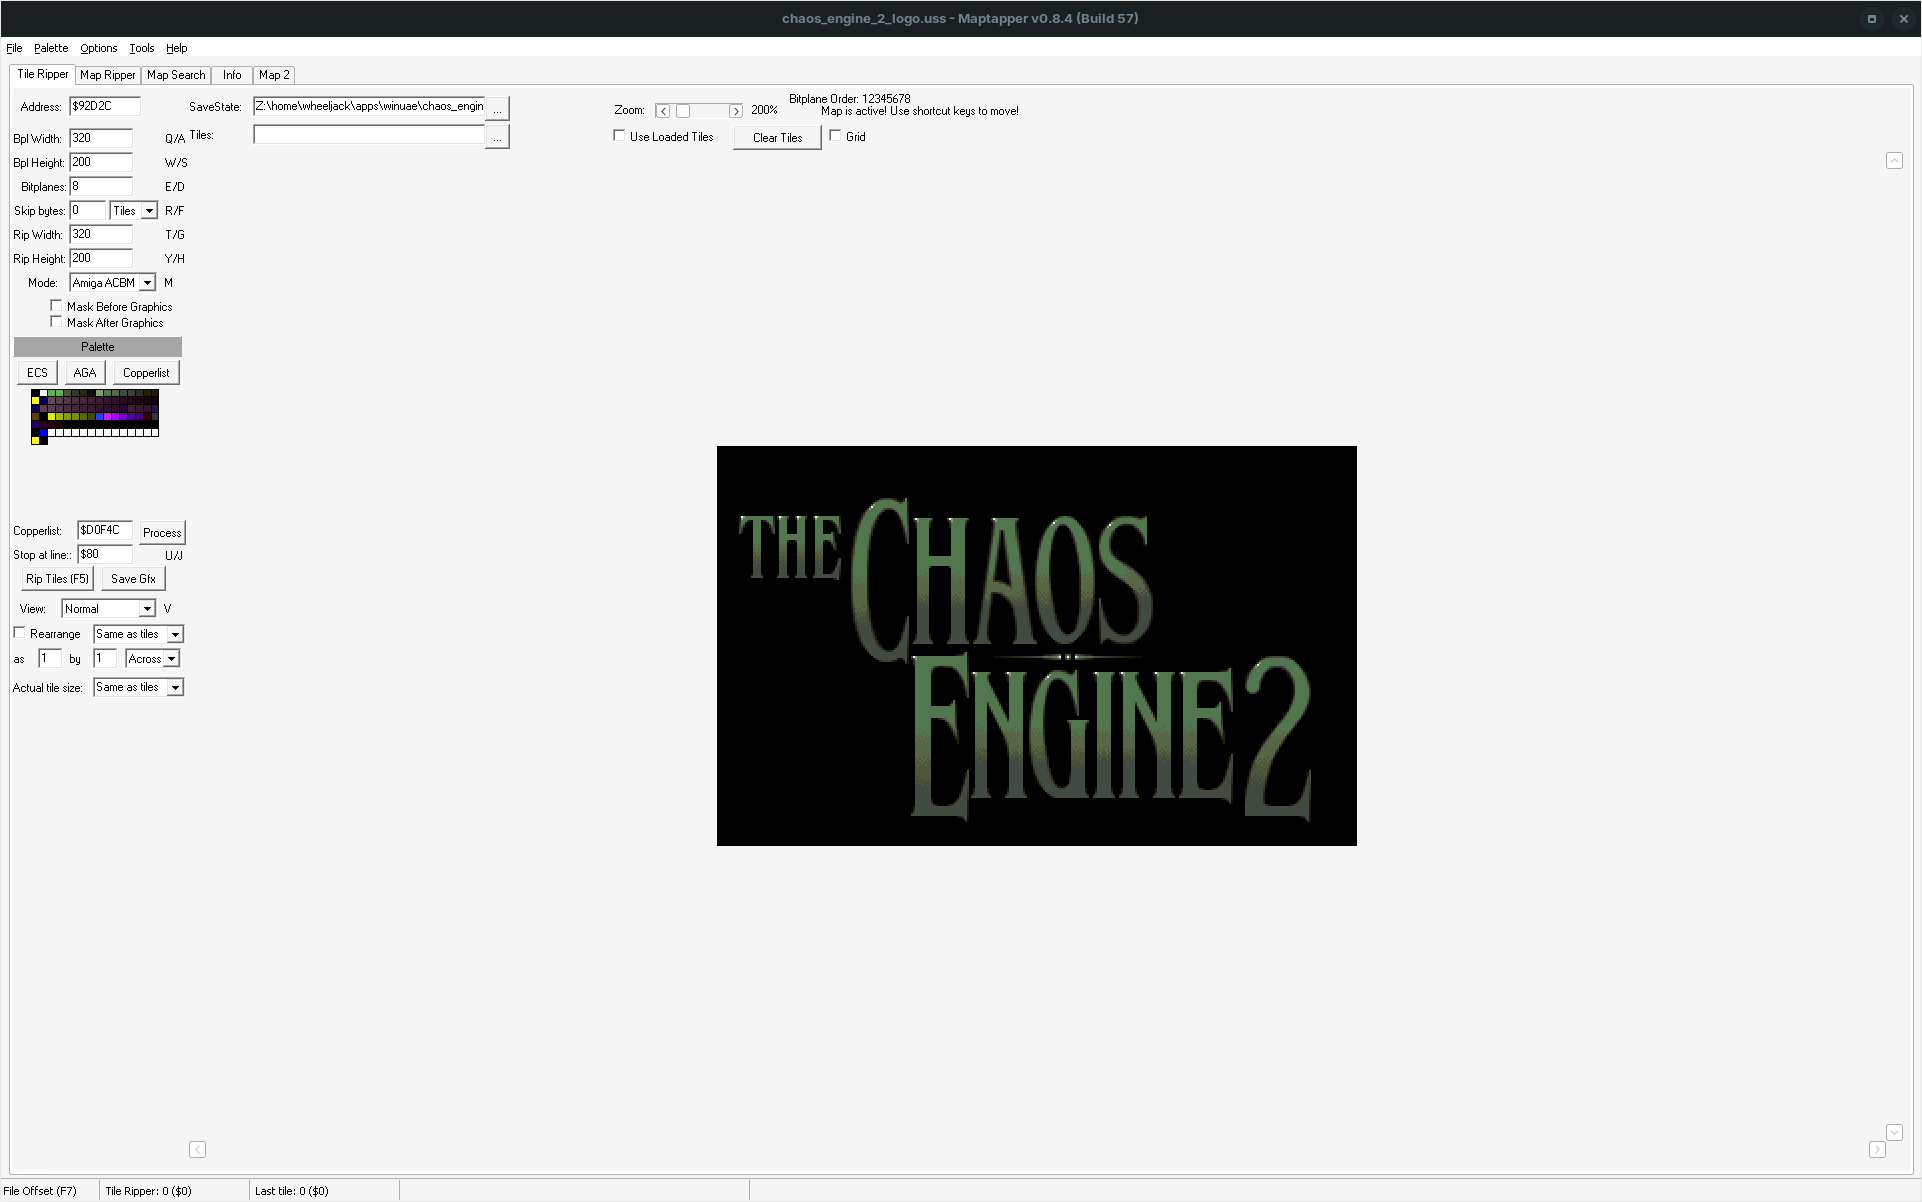Click the Rip Width field
Image resolution: width=1922 pixels, height=1202 pixels.
pyautogui.click(x=101, y=234)
